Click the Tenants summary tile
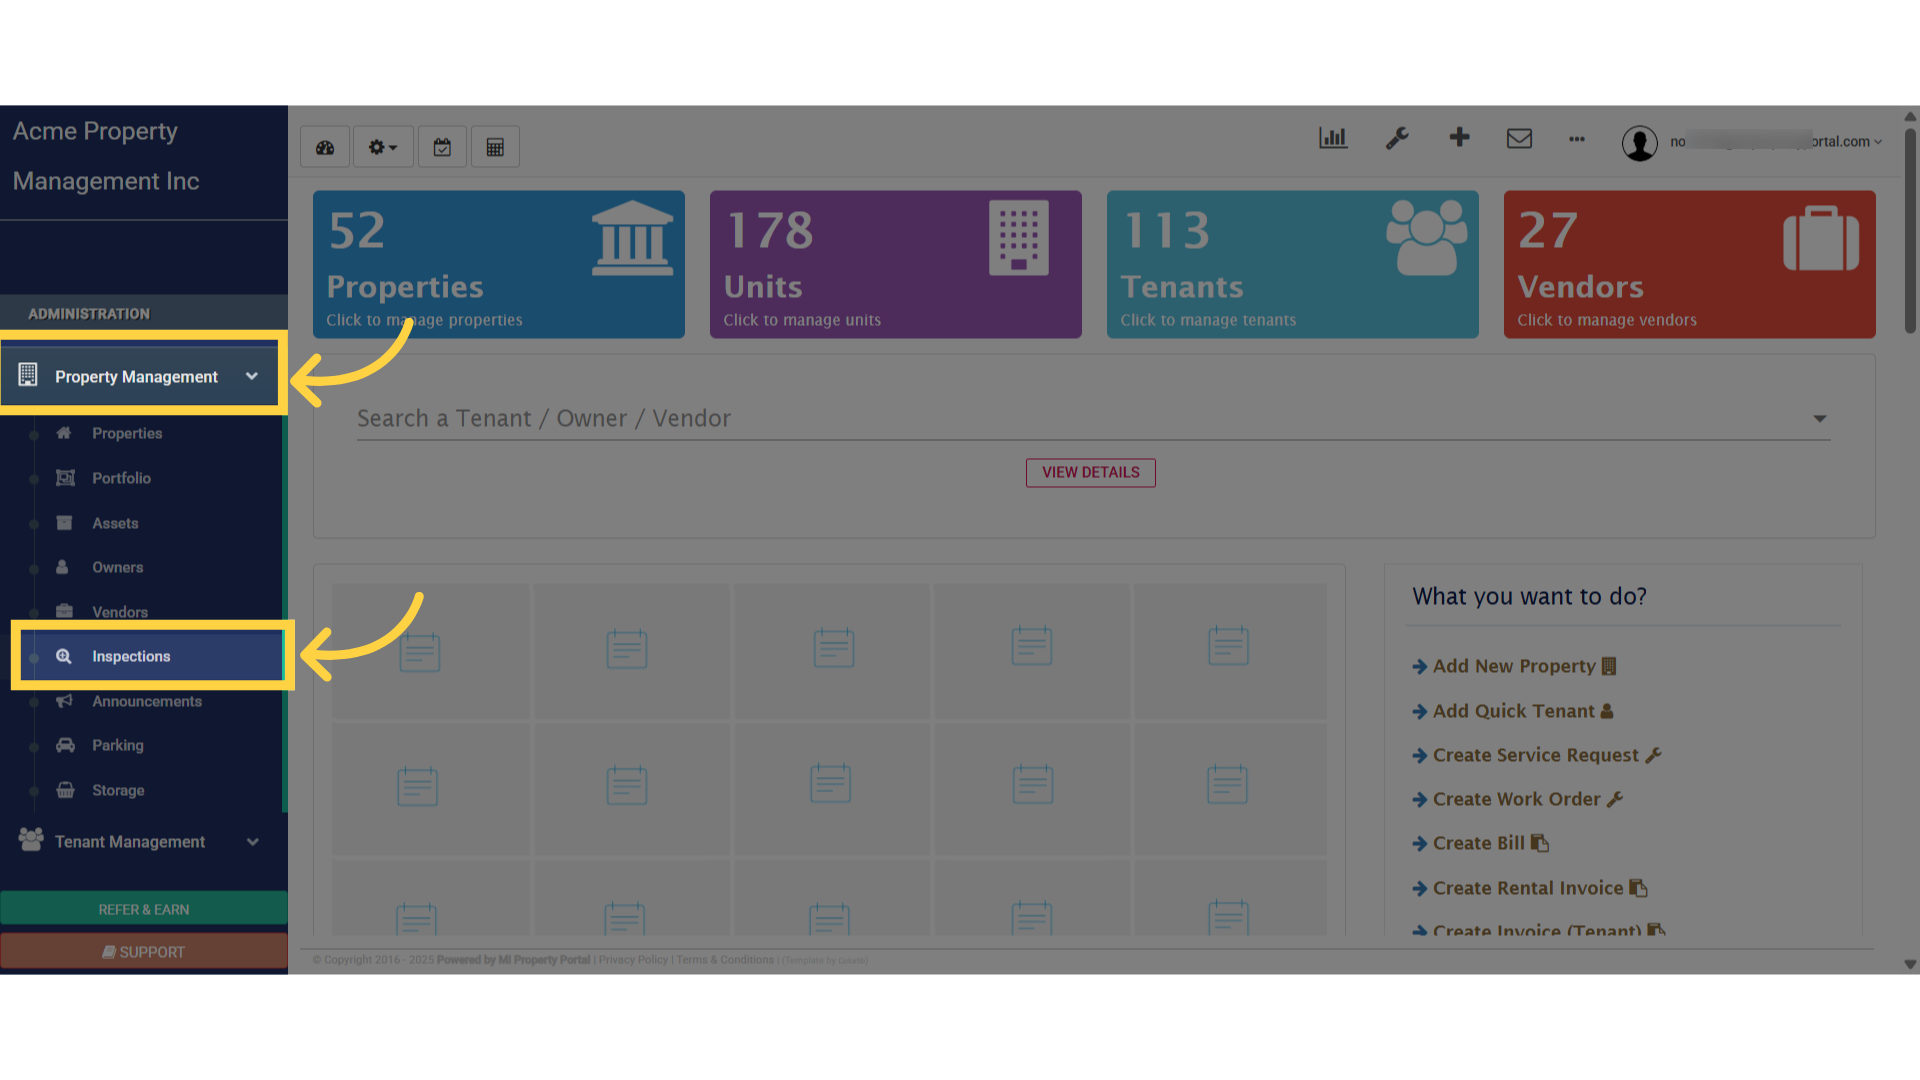The height and width of the screenshot is (1080, 1920). pos(1291,264)
